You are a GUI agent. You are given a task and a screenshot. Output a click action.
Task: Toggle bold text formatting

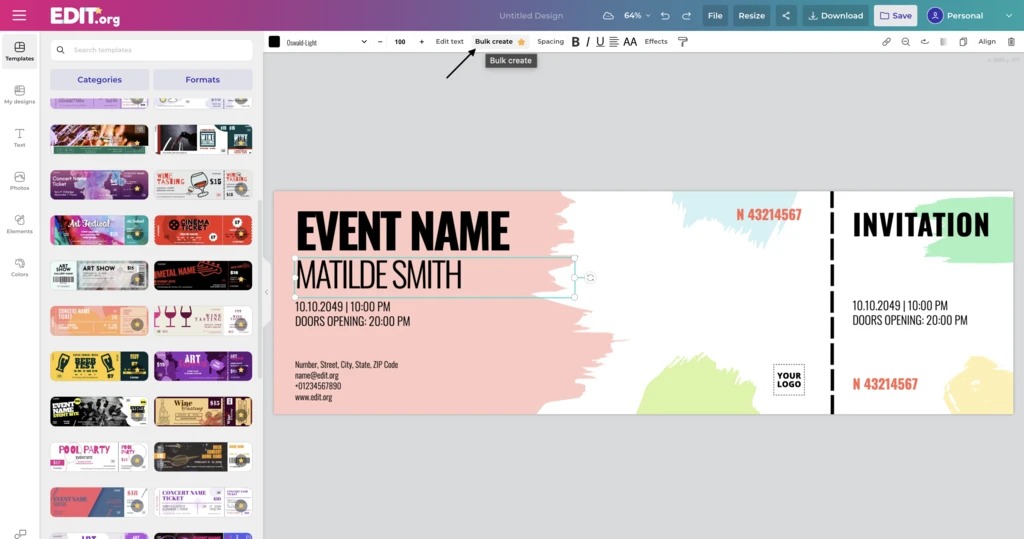point(575,42)
